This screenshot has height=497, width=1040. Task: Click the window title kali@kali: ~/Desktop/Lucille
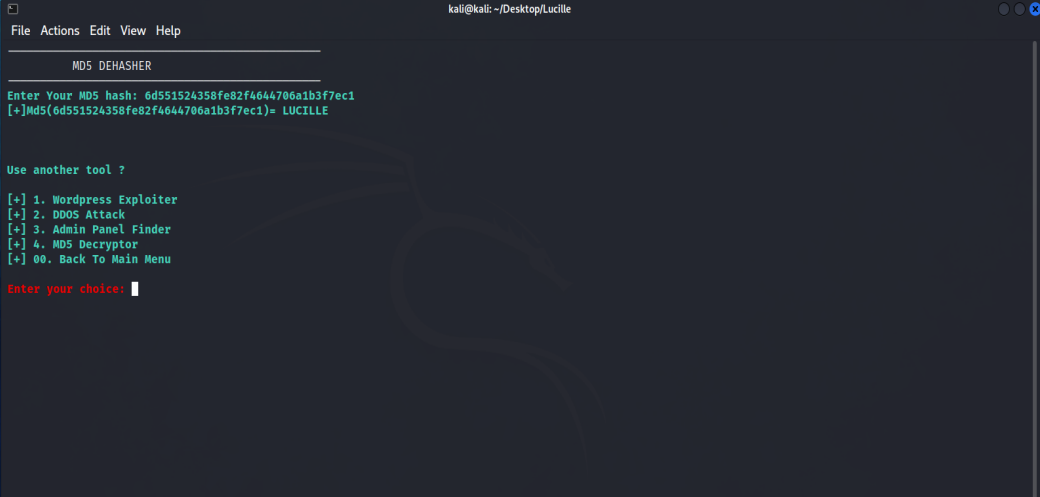pyautogui.click(x=509, y=9)
